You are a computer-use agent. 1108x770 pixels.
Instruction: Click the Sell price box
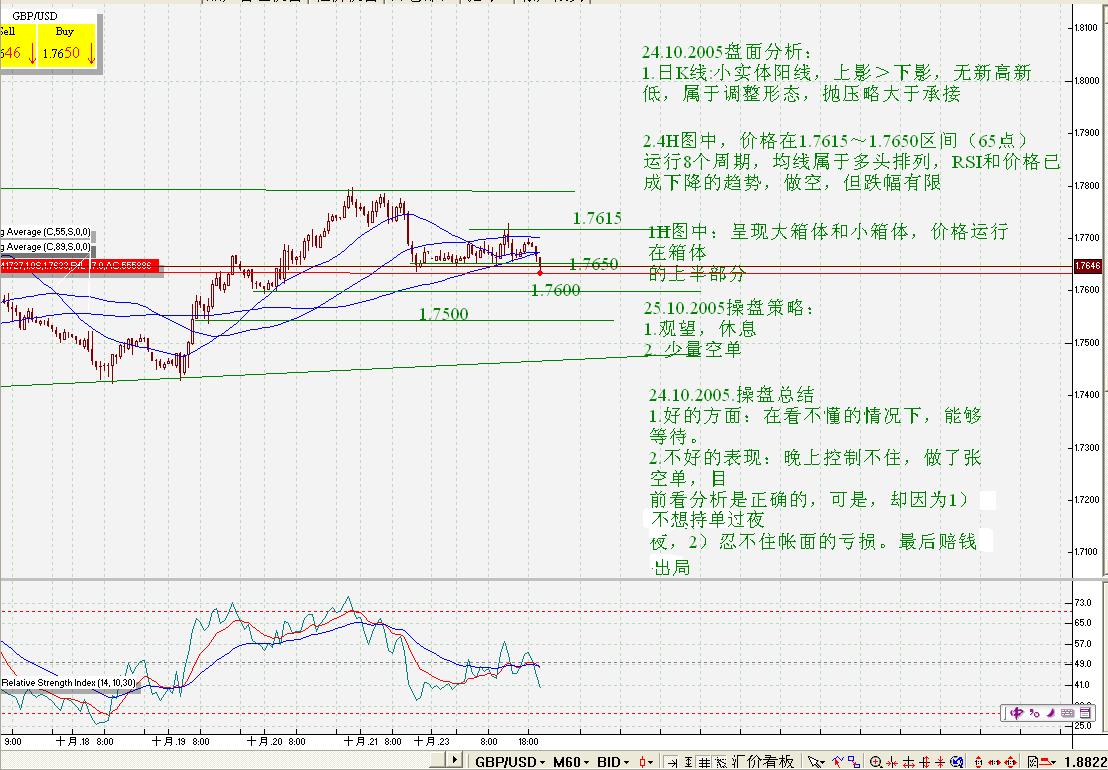coord(18,45)
